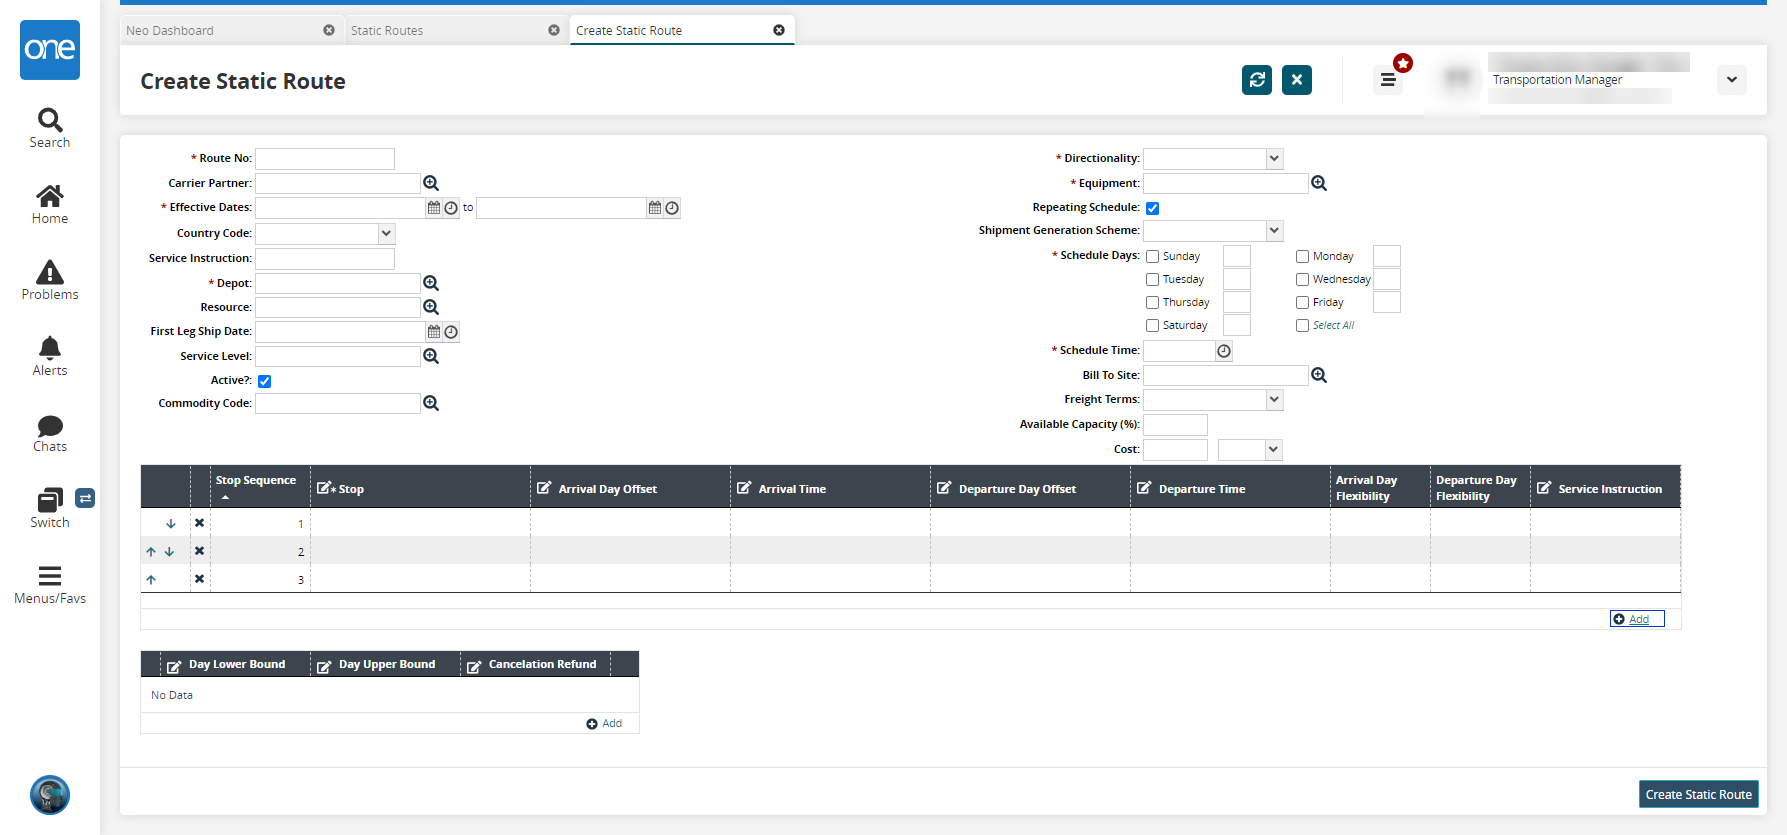The height and width of the screenshot is (835, 1787).
Task: Click the Available Capacity (%) field
Action: [1175, 424]
